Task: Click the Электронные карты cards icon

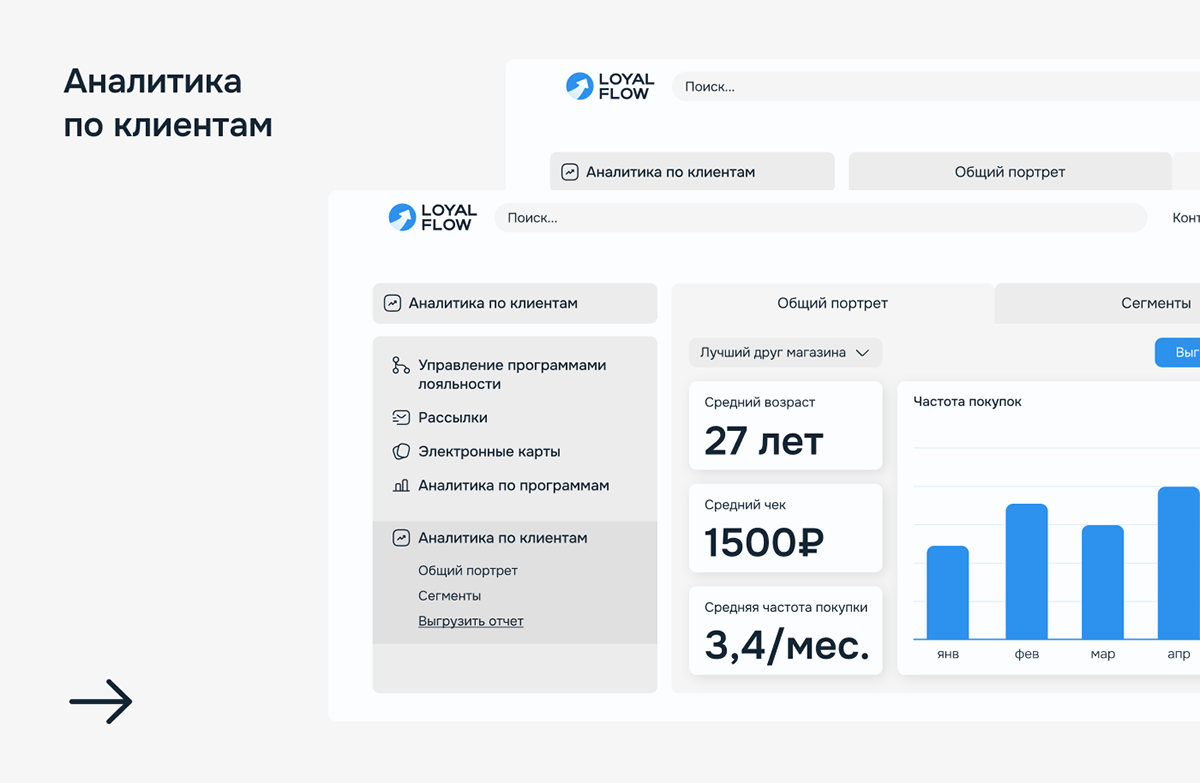Action: tap(401, 452)
